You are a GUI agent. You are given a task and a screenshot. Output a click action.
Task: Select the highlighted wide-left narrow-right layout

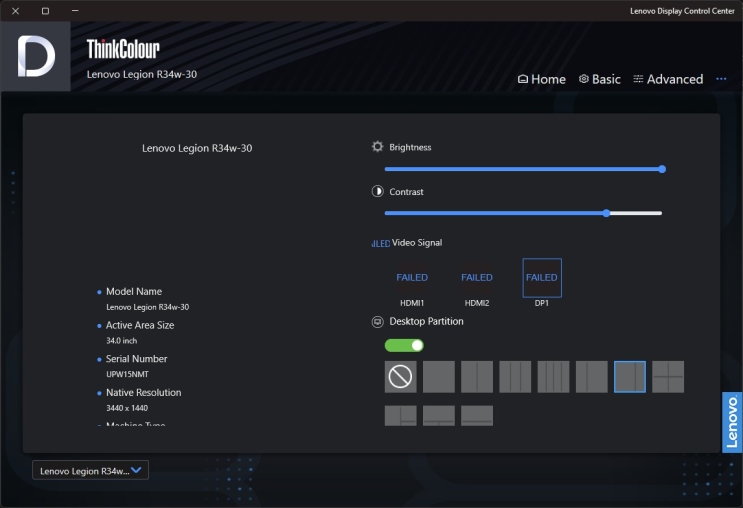click(x=630, y=377)
